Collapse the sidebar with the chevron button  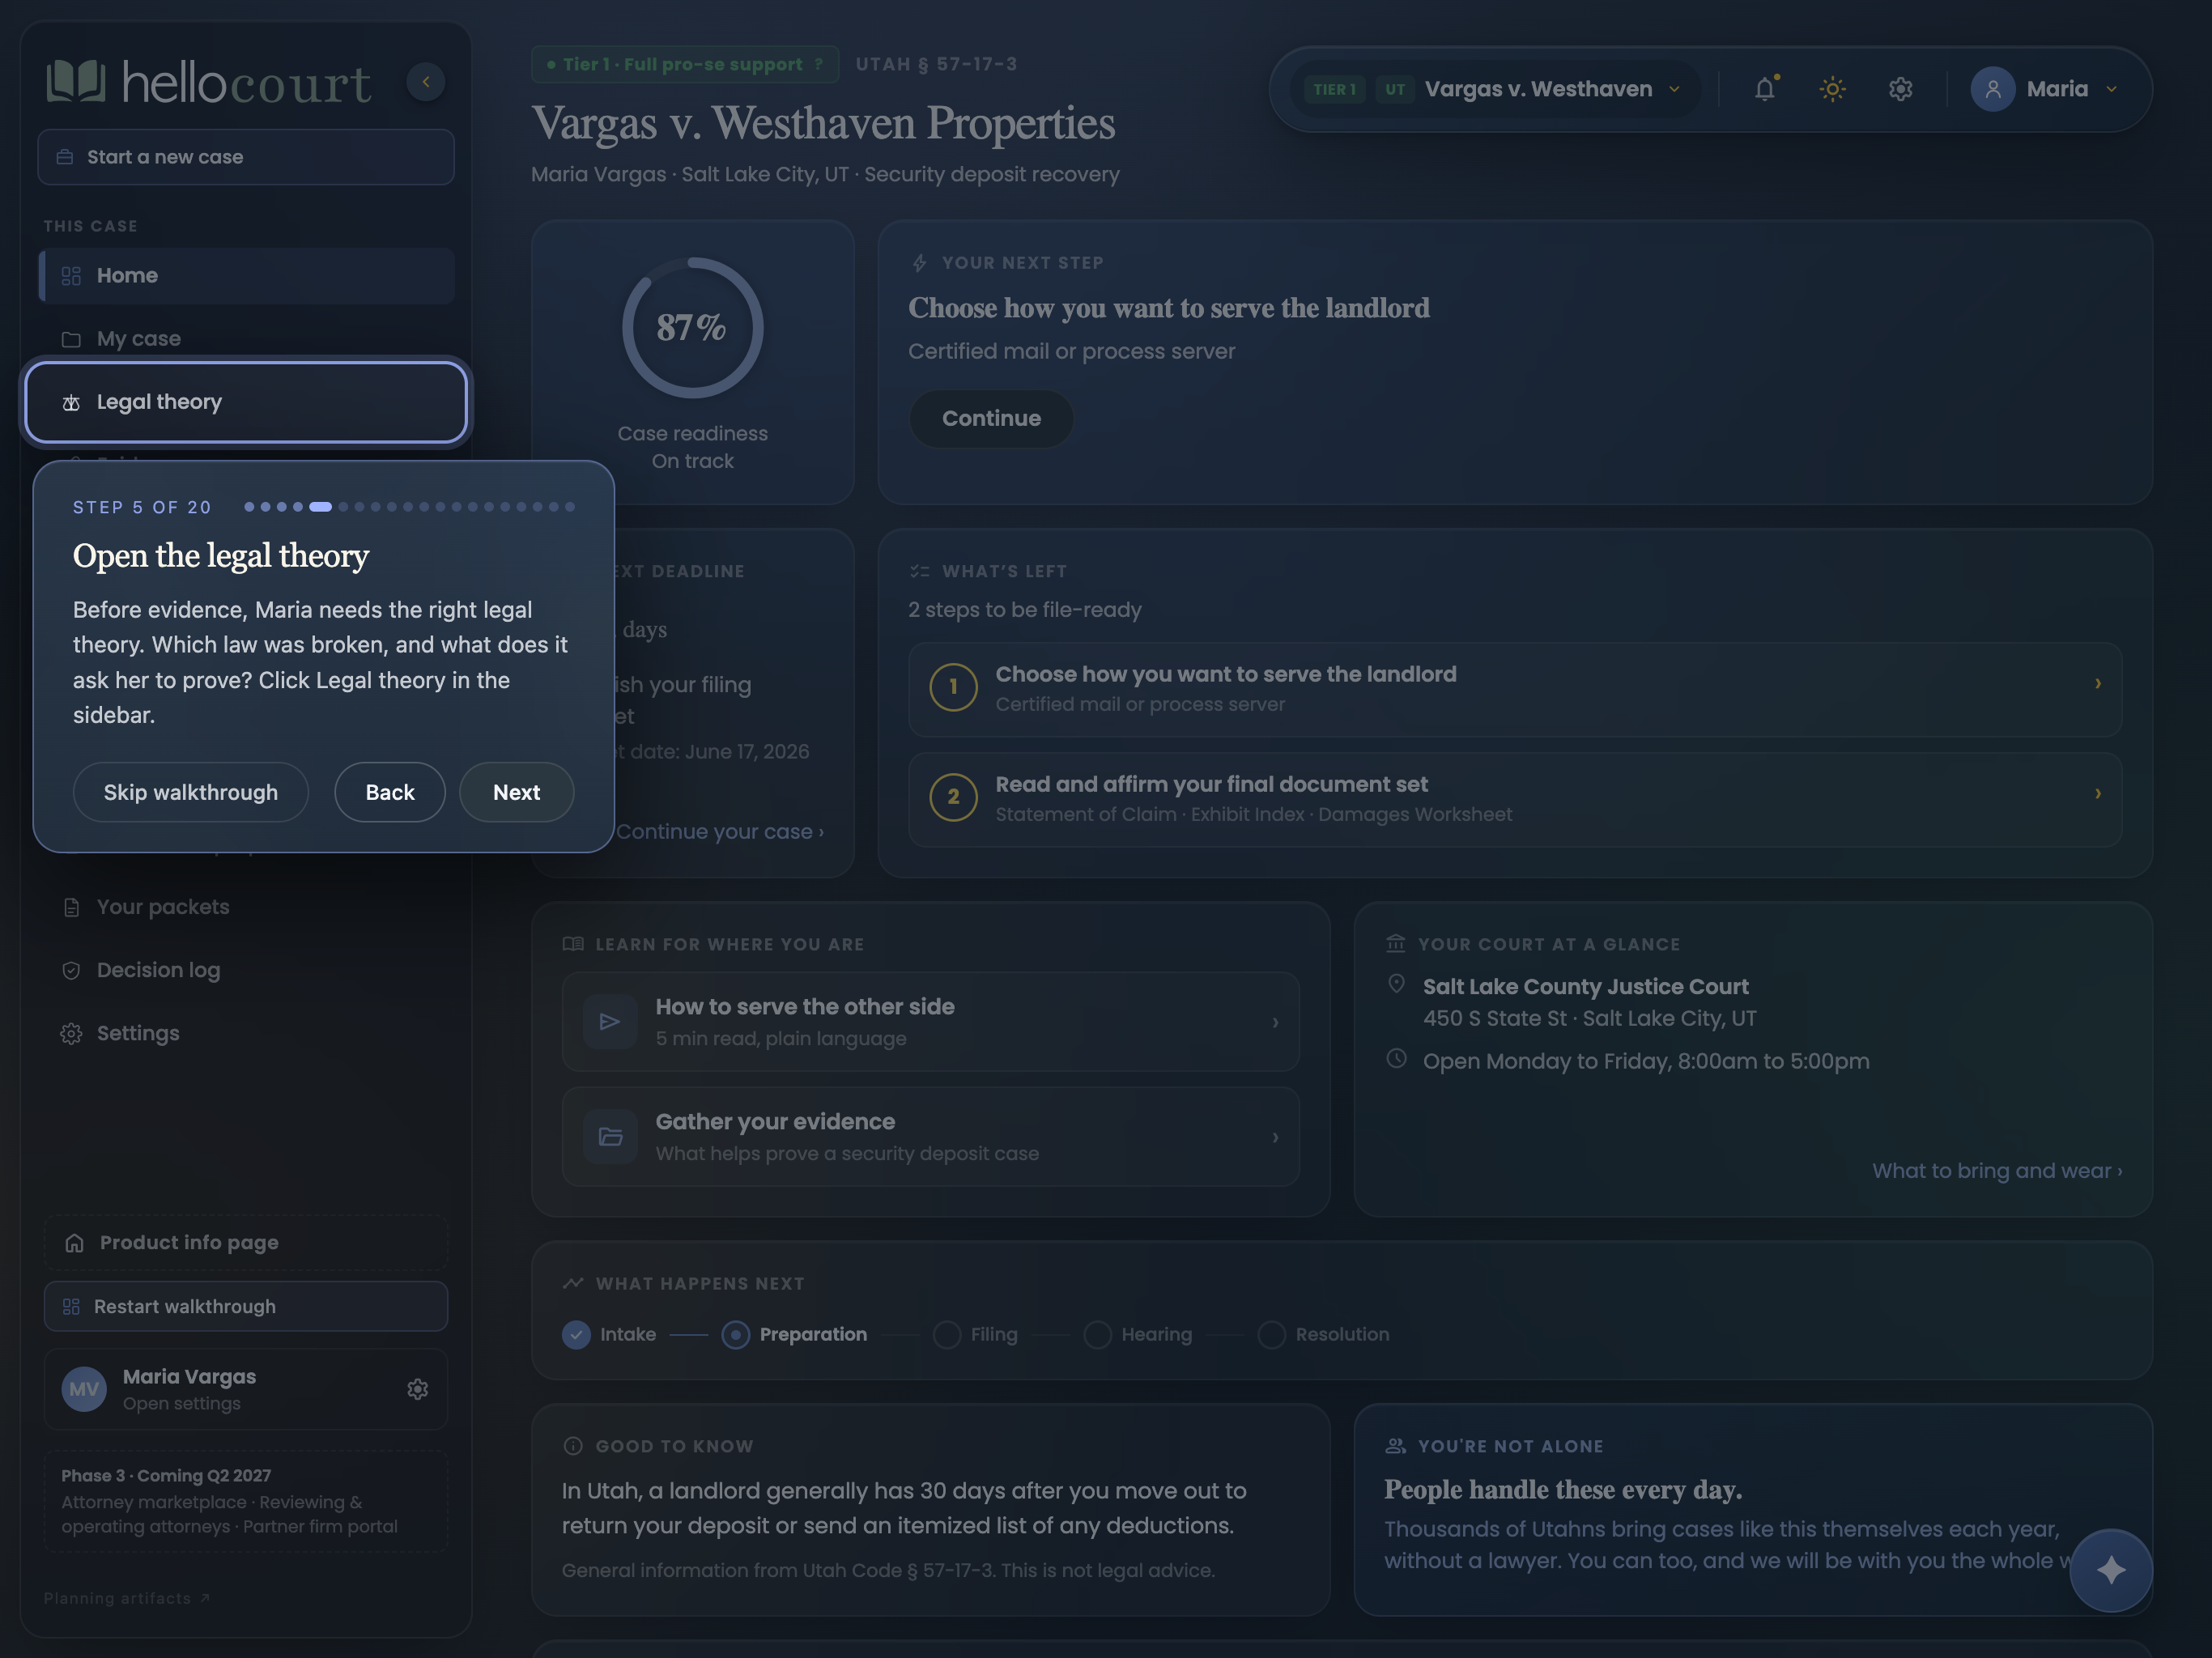(x=425, y=82)
